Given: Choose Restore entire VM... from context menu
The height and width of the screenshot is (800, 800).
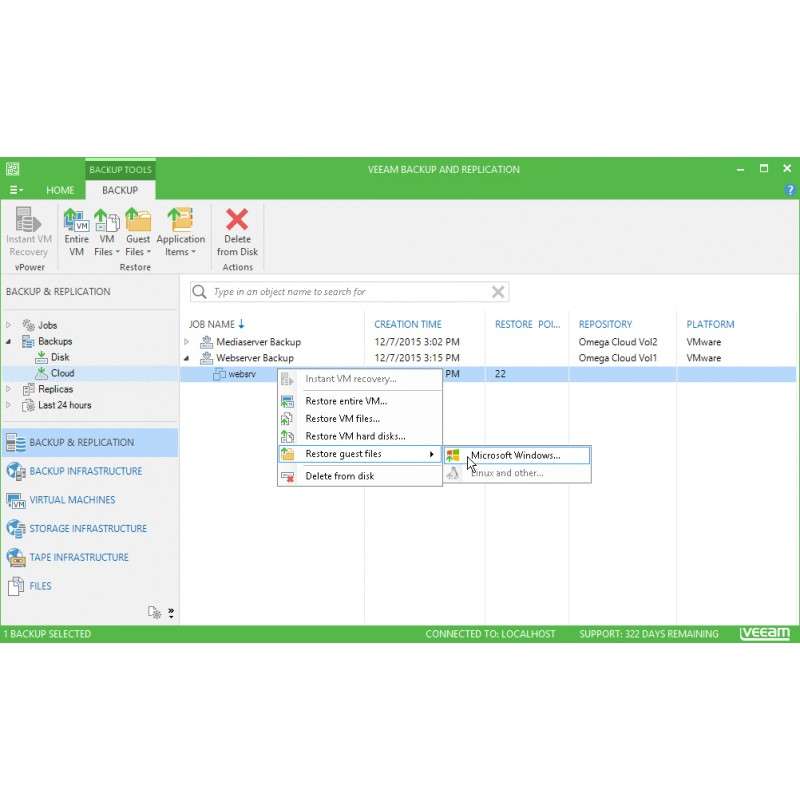Looking at the screenshot, I should click(360, 401).
